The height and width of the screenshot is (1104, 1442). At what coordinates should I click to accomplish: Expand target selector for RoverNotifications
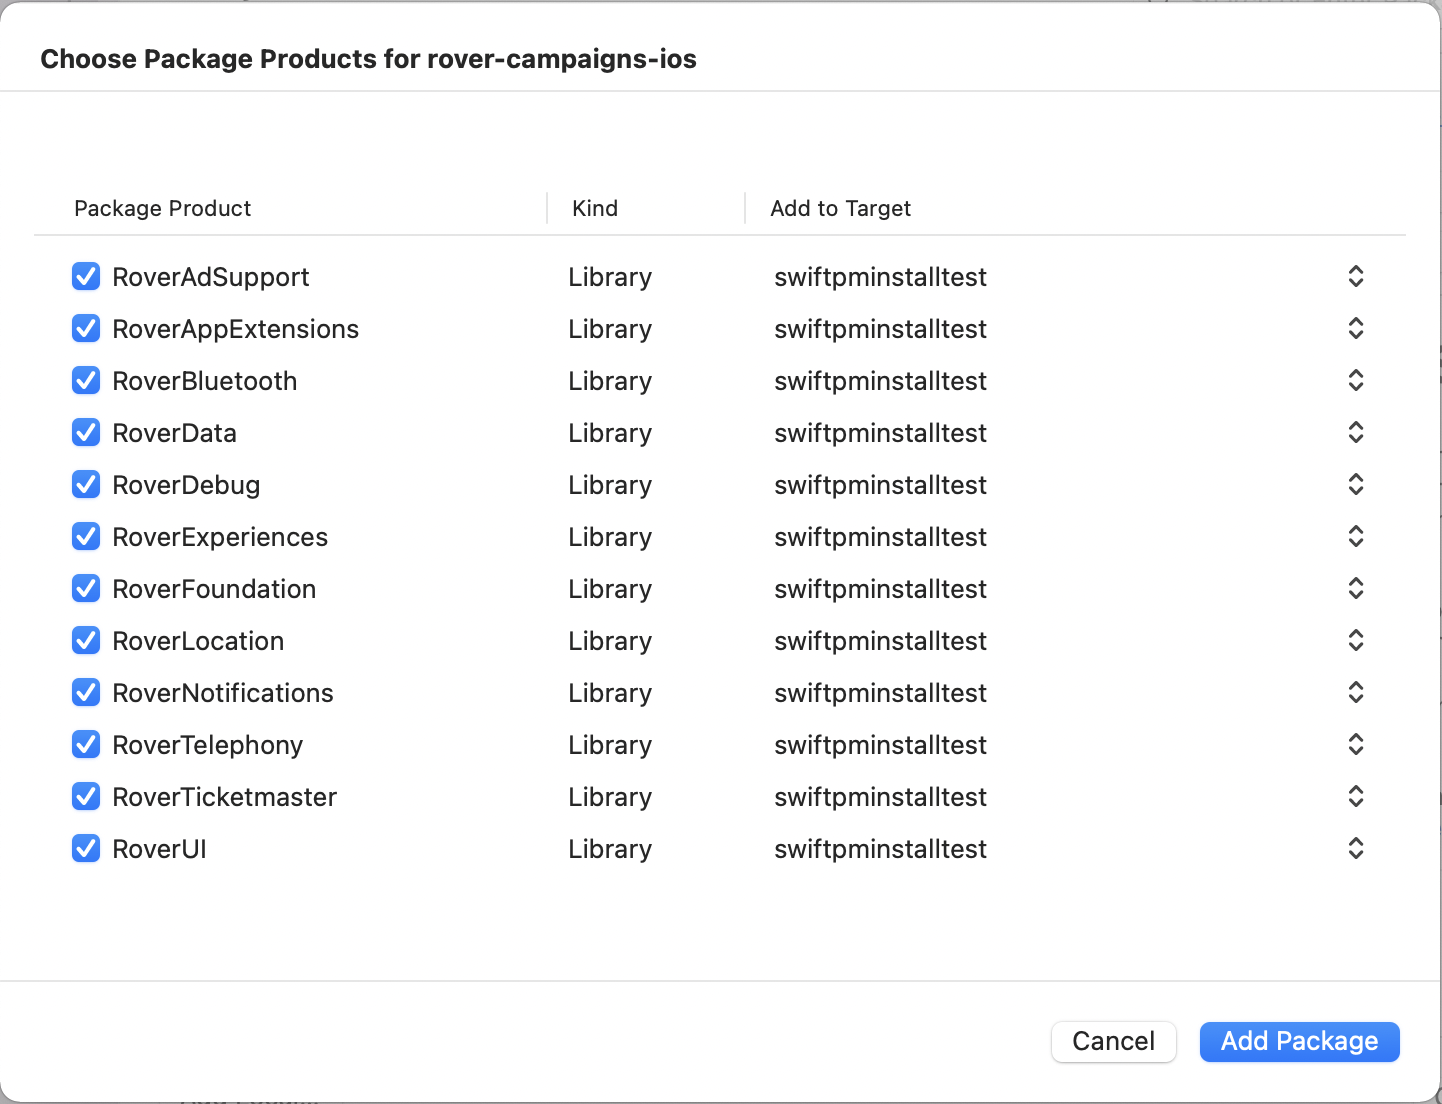tap(1355, 693)
